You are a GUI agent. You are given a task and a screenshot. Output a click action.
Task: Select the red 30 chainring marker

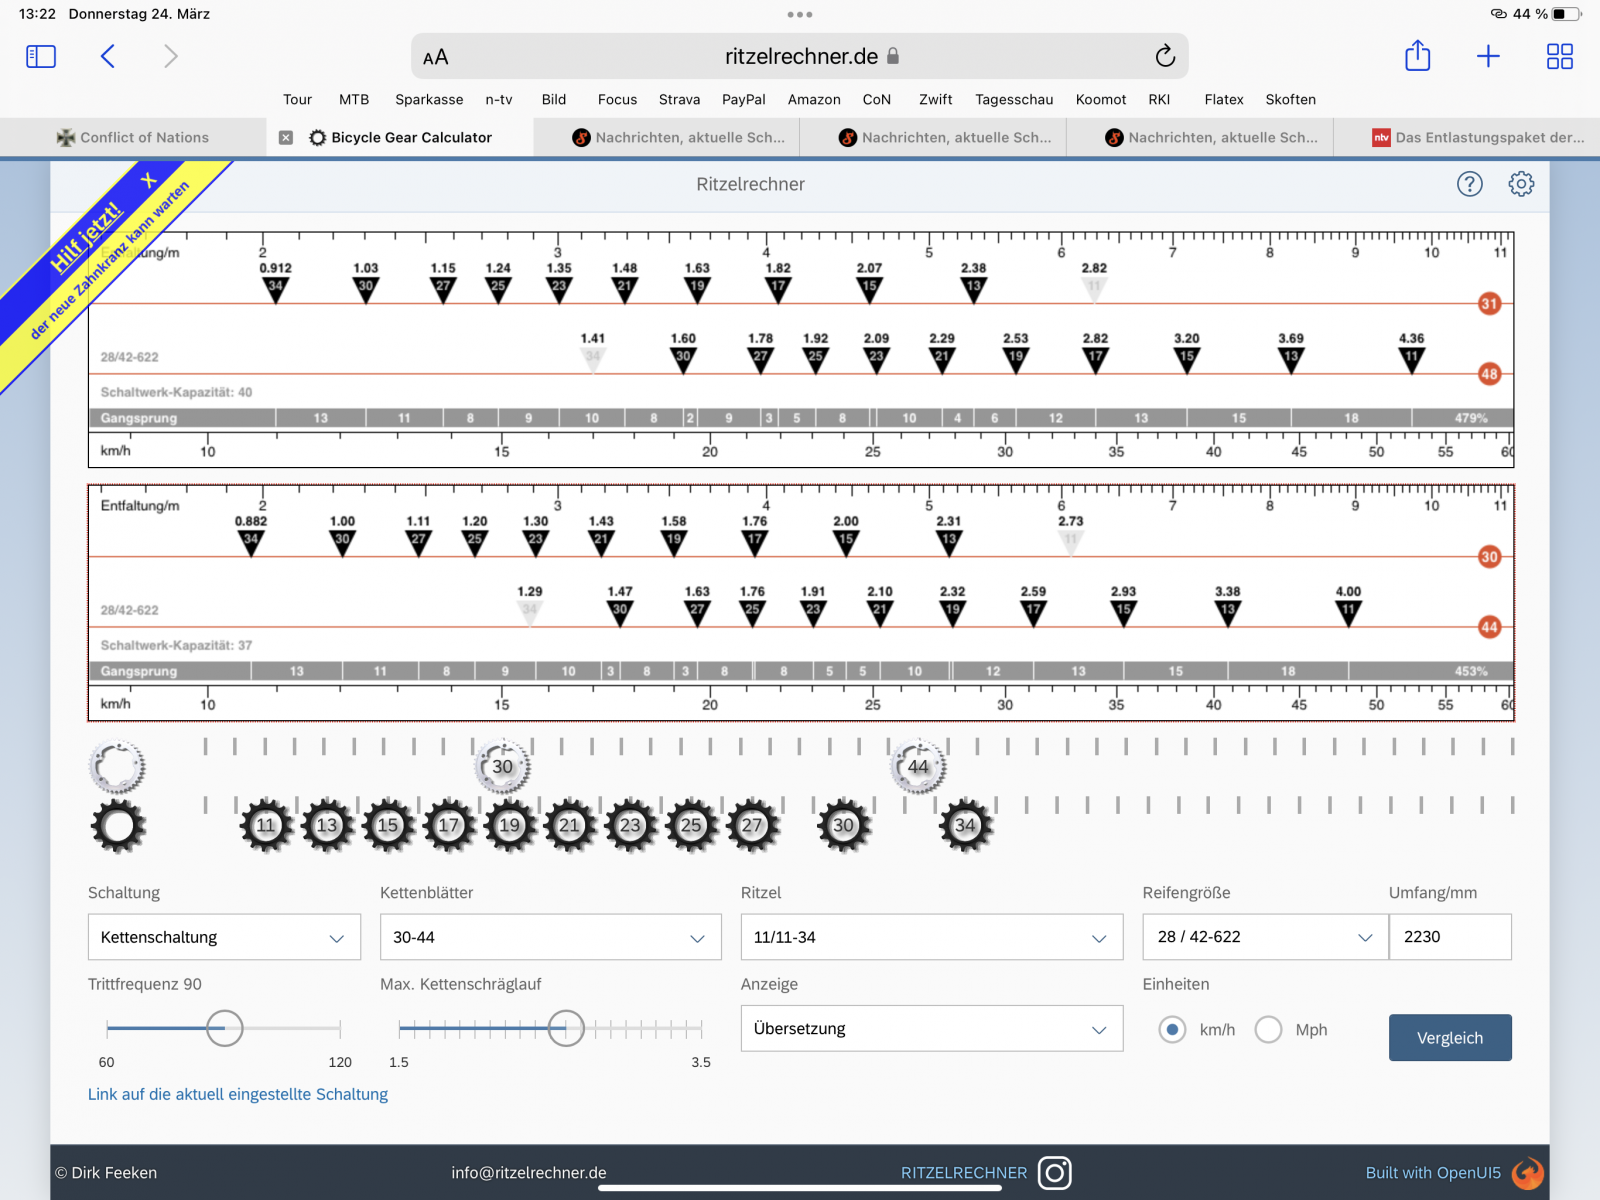coord(1489,557)
